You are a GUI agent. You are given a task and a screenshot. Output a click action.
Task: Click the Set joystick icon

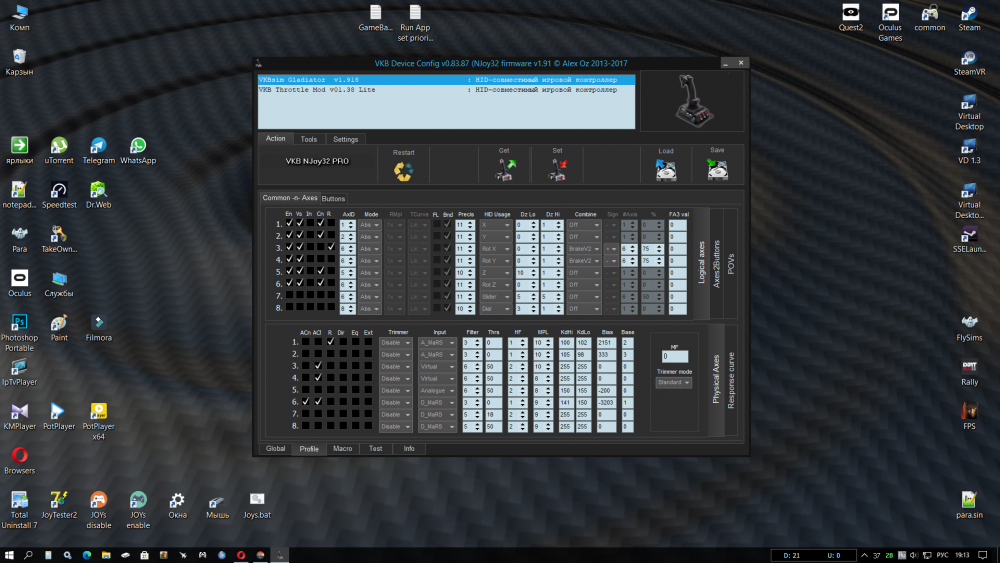click(x=558, y=170)
